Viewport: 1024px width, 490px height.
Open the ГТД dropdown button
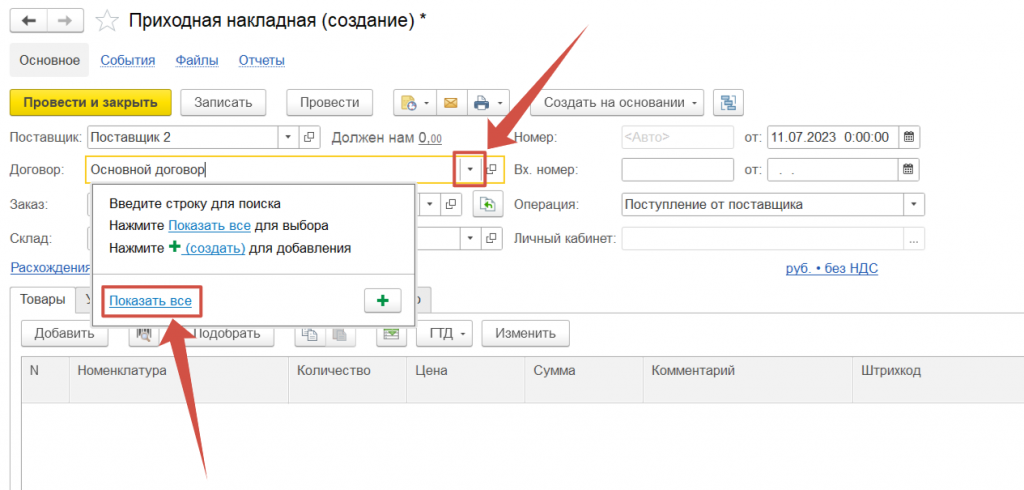pos(443,333)
